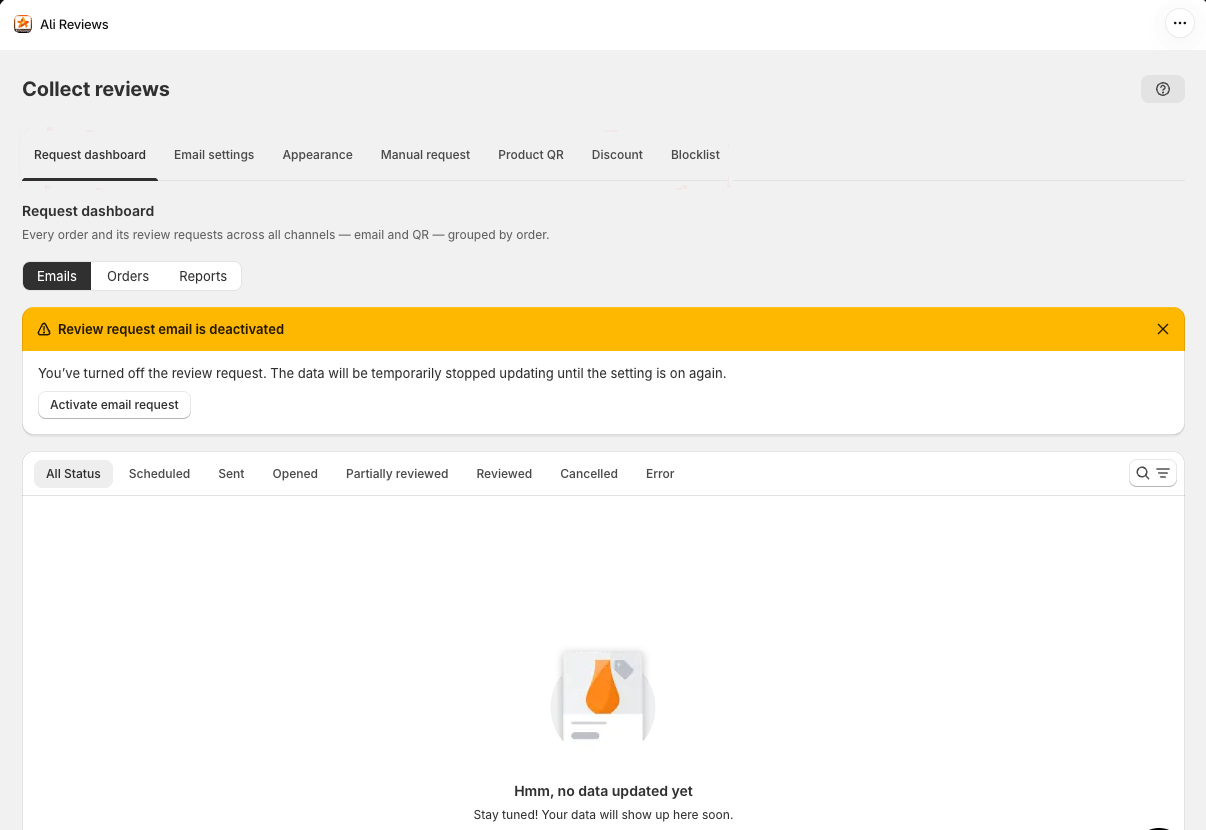Select the Emails segmented view

57,276
